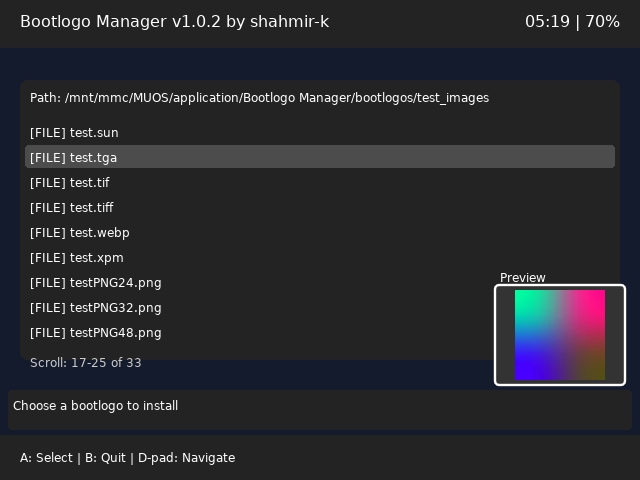
Task: Click the Preview label above thumbnail
Action: click(x=522, y=278)
